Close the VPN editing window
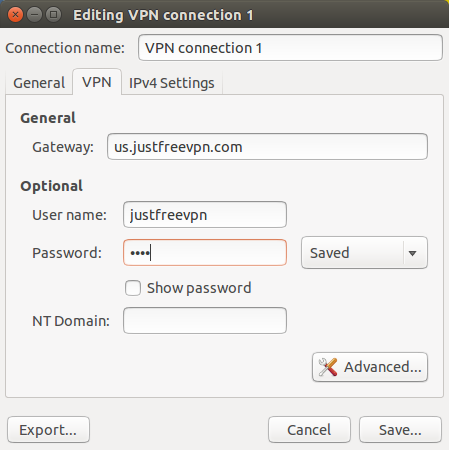 click(x=15, y=15)
